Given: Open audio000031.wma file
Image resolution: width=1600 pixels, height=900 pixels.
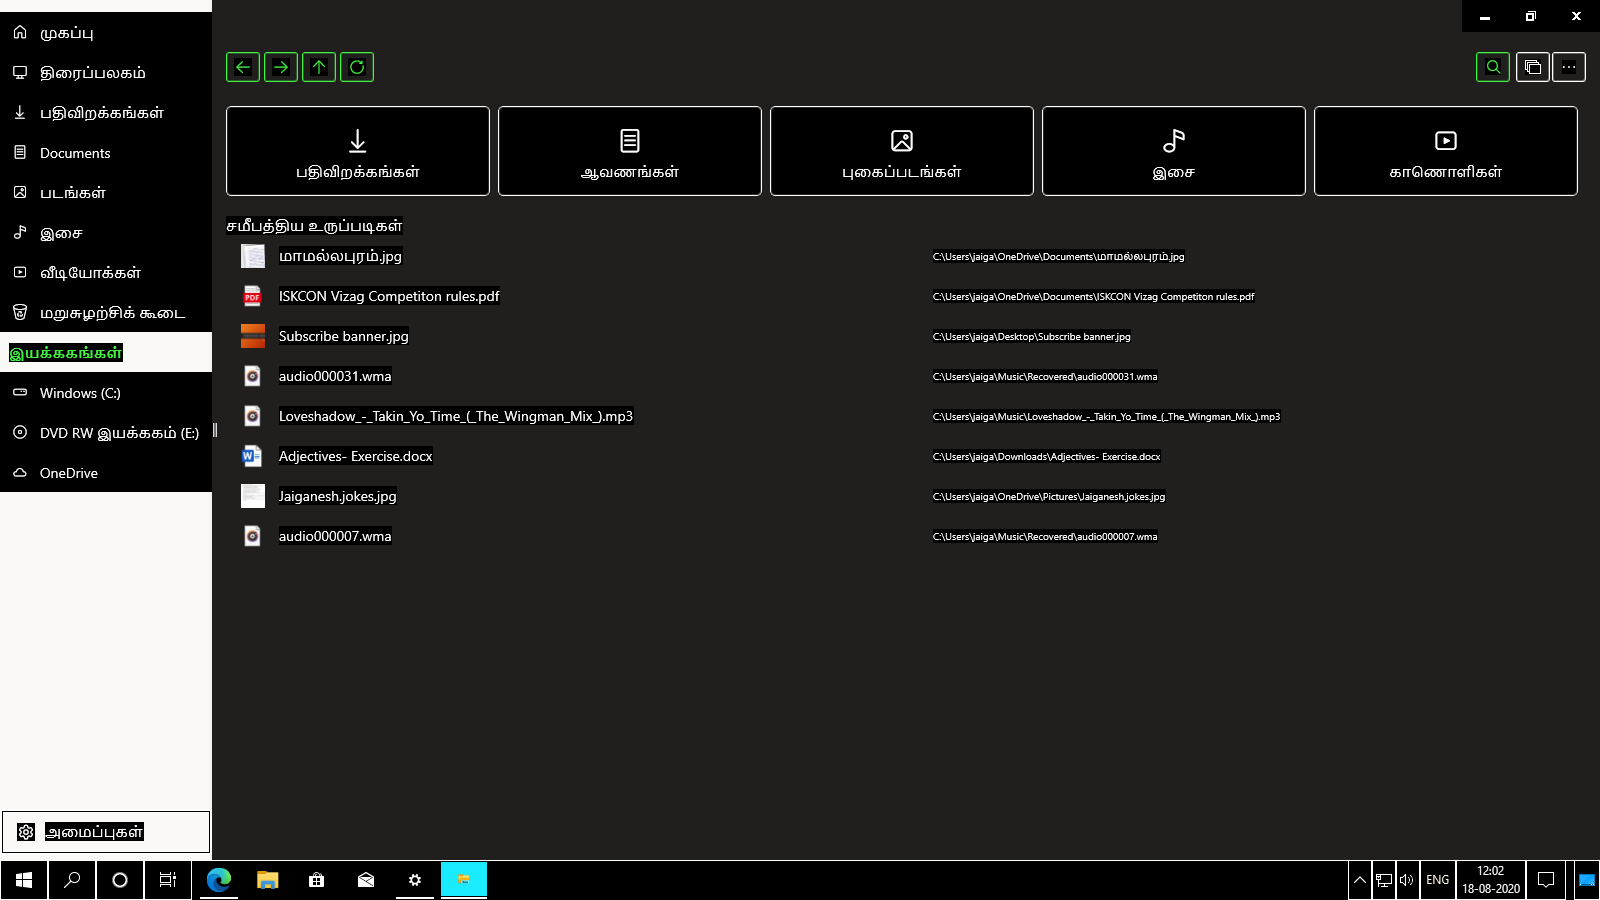Looking at the screenshot, I should click(x=335, y=376).
